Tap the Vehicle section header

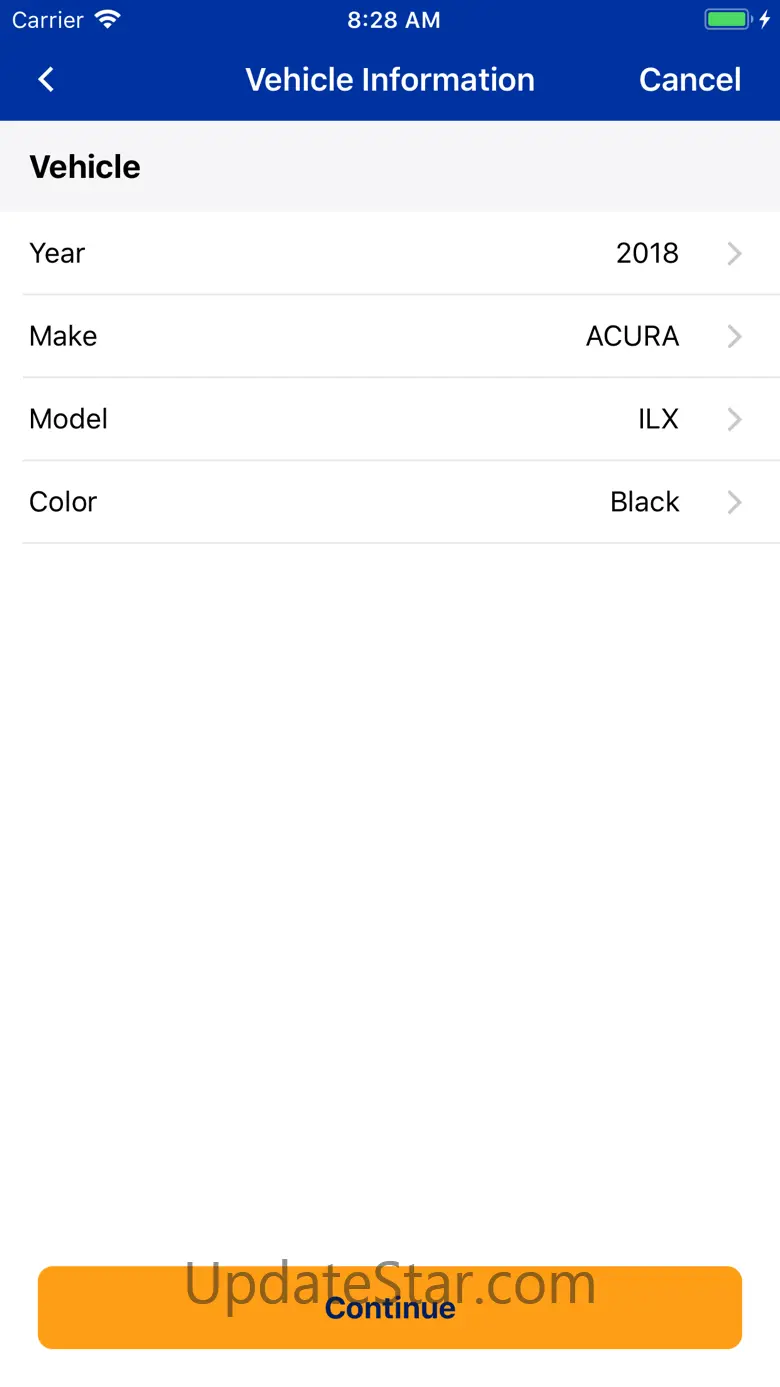coord(85,167)
